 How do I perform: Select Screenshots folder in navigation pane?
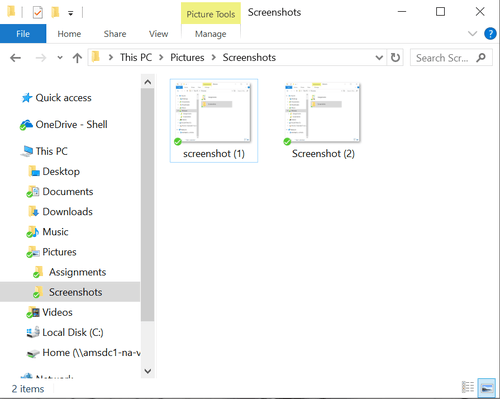click(x=70, y=292)
